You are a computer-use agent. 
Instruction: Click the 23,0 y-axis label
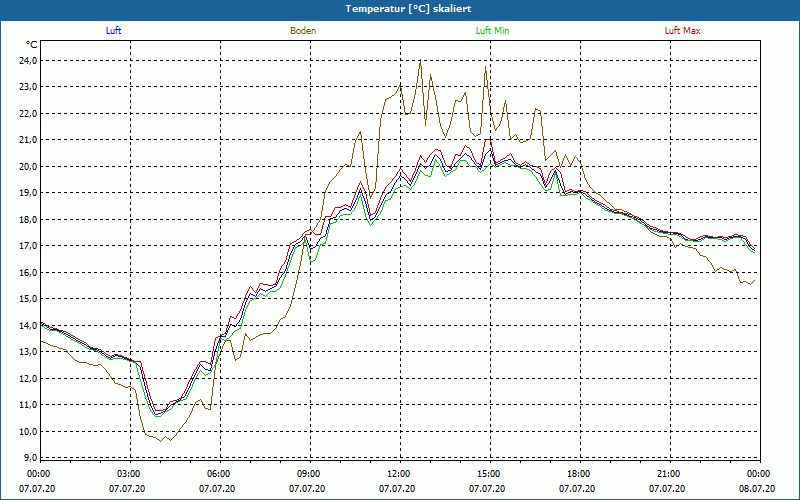(29, 87)
